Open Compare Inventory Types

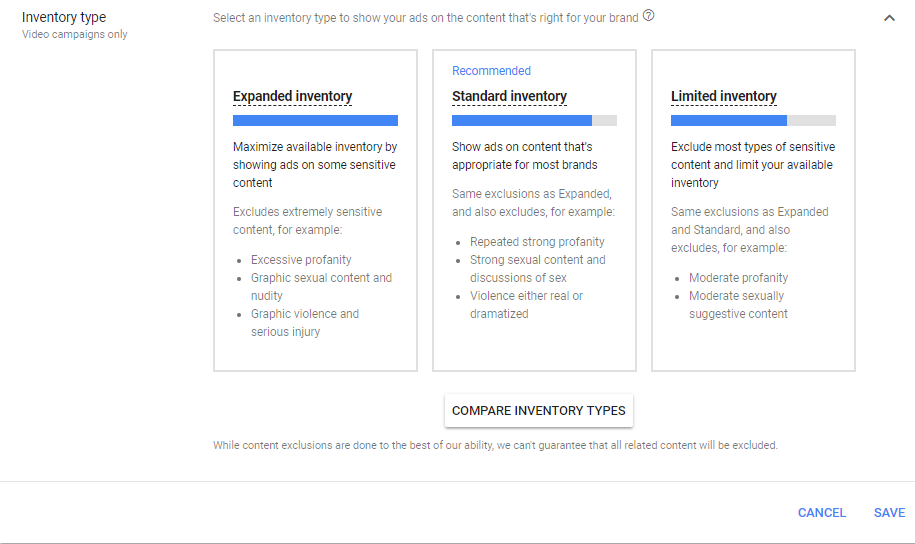539,411
